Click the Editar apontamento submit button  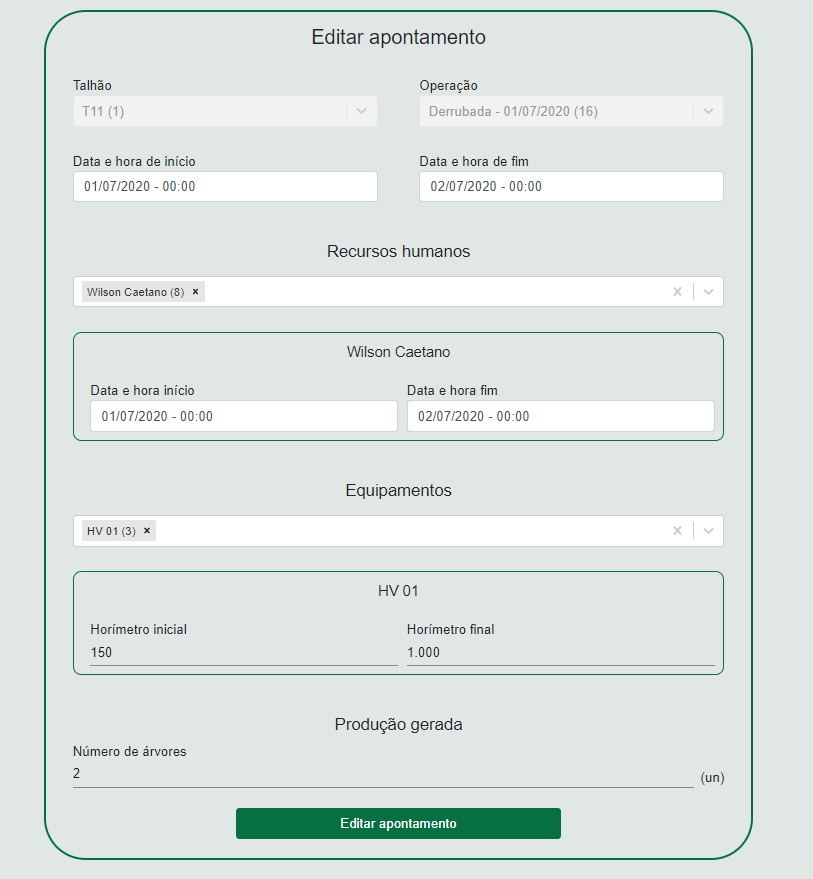398,823
